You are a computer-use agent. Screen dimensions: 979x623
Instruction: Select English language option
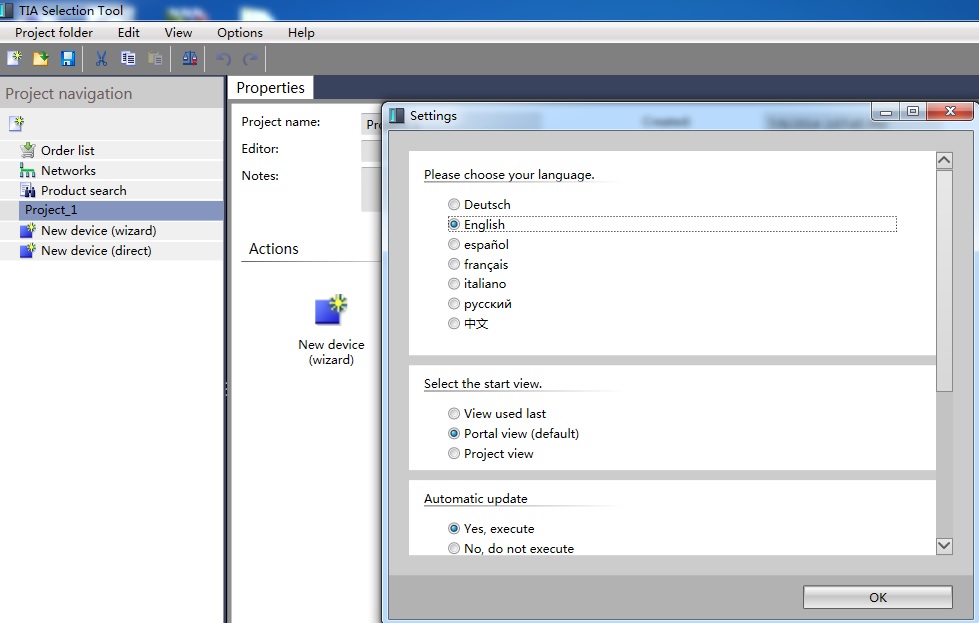(x=454, y=224)
